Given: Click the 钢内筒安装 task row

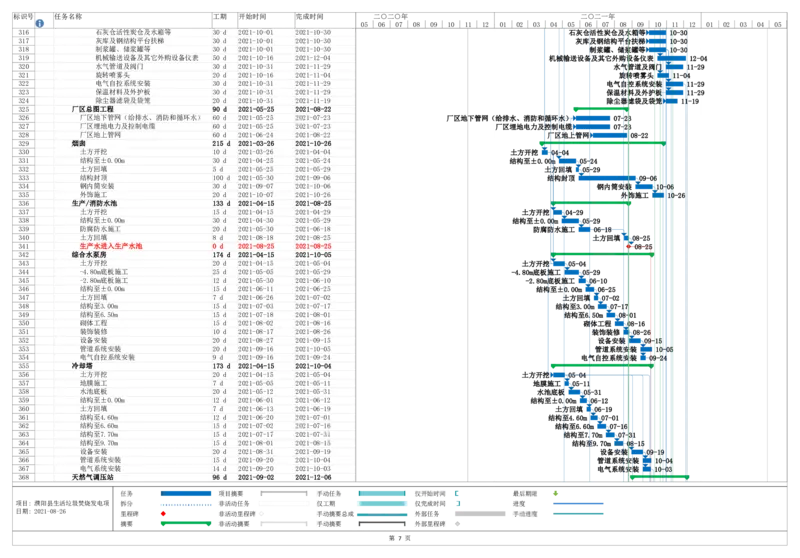Looking at the screenshot, I should (105, 186).
